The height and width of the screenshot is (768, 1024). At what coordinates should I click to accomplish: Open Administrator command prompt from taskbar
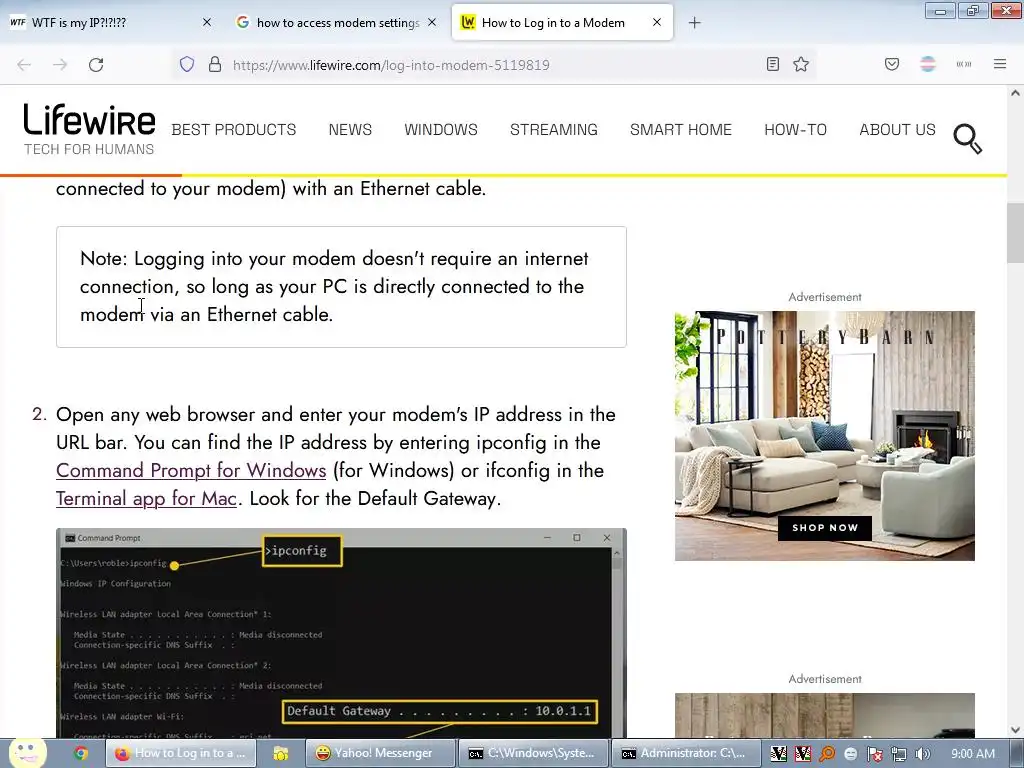tap(686, 754)
